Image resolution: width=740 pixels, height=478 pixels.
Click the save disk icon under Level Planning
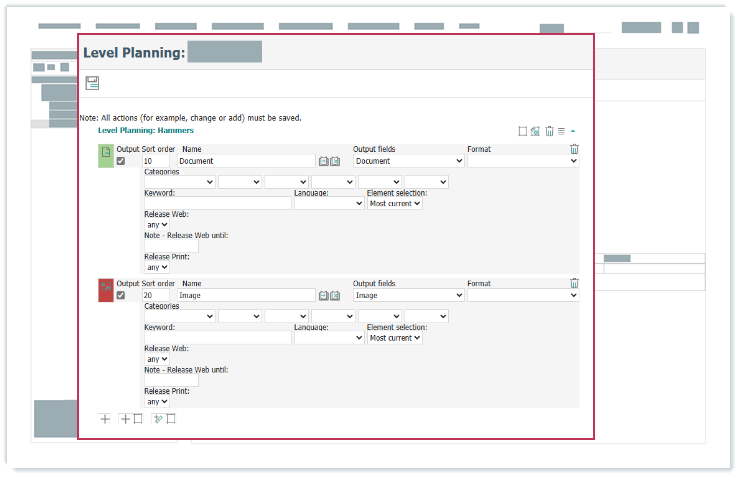click(x=92, y=83)
